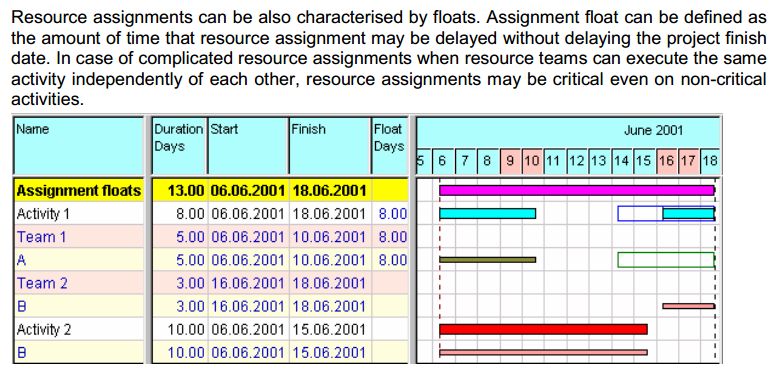Image resolution: width=782 pixels, height=380 pixels.
Task: Click the June 2001 timeline header
Action: (x=653, y=131)
